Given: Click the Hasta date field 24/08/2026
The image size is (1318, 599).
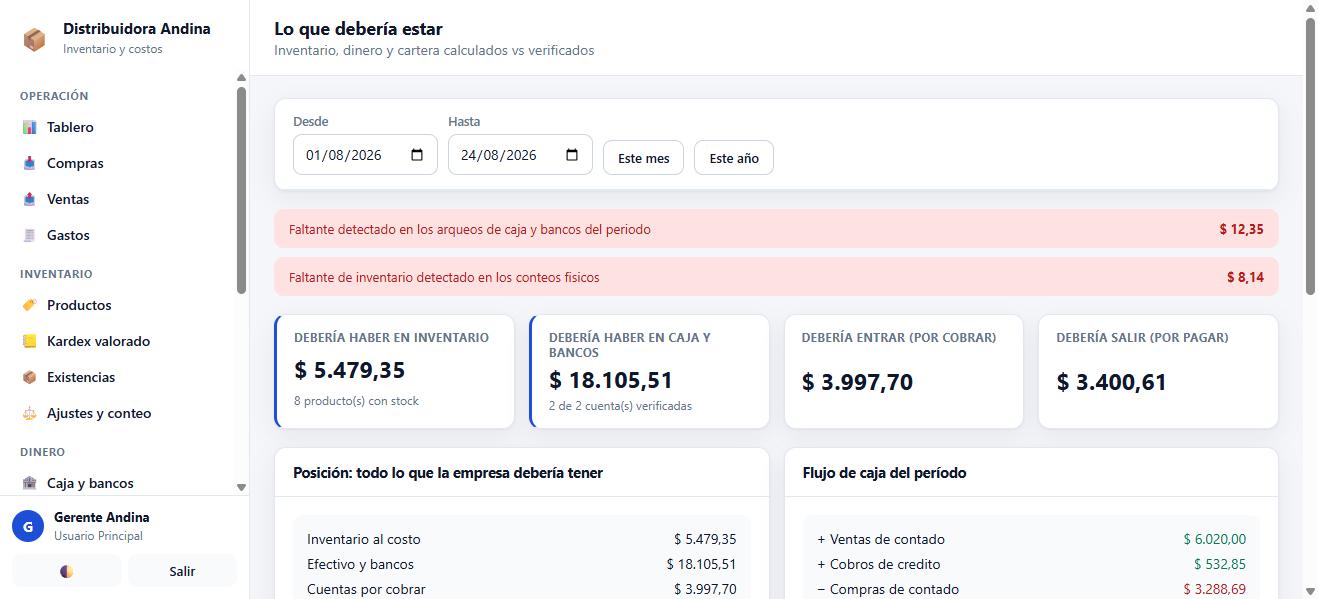Looking at the screenshot, I should [x=520, y=155].
